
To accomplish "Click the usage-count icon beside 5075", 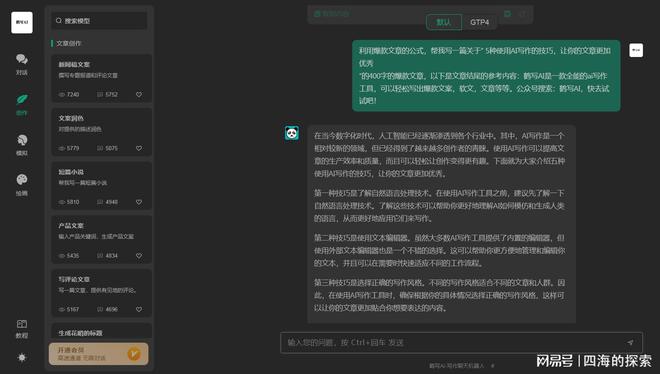I will pyautogui.click(x=100, y=149).
